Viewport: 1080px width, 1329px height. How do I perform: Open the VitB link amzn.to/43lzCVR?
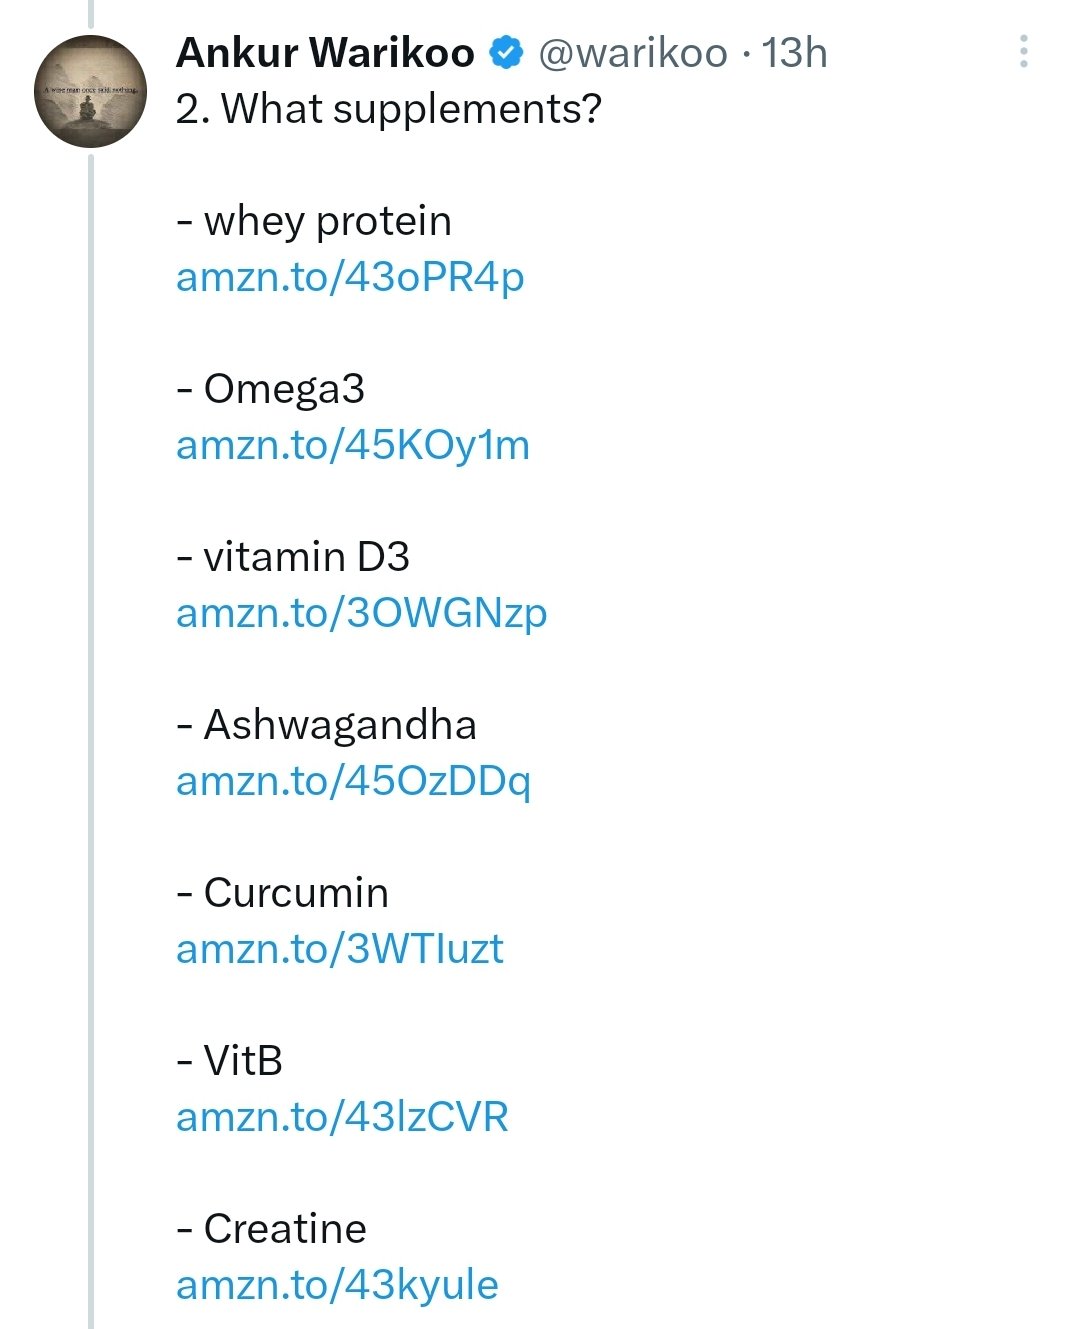coord(342,1117)
